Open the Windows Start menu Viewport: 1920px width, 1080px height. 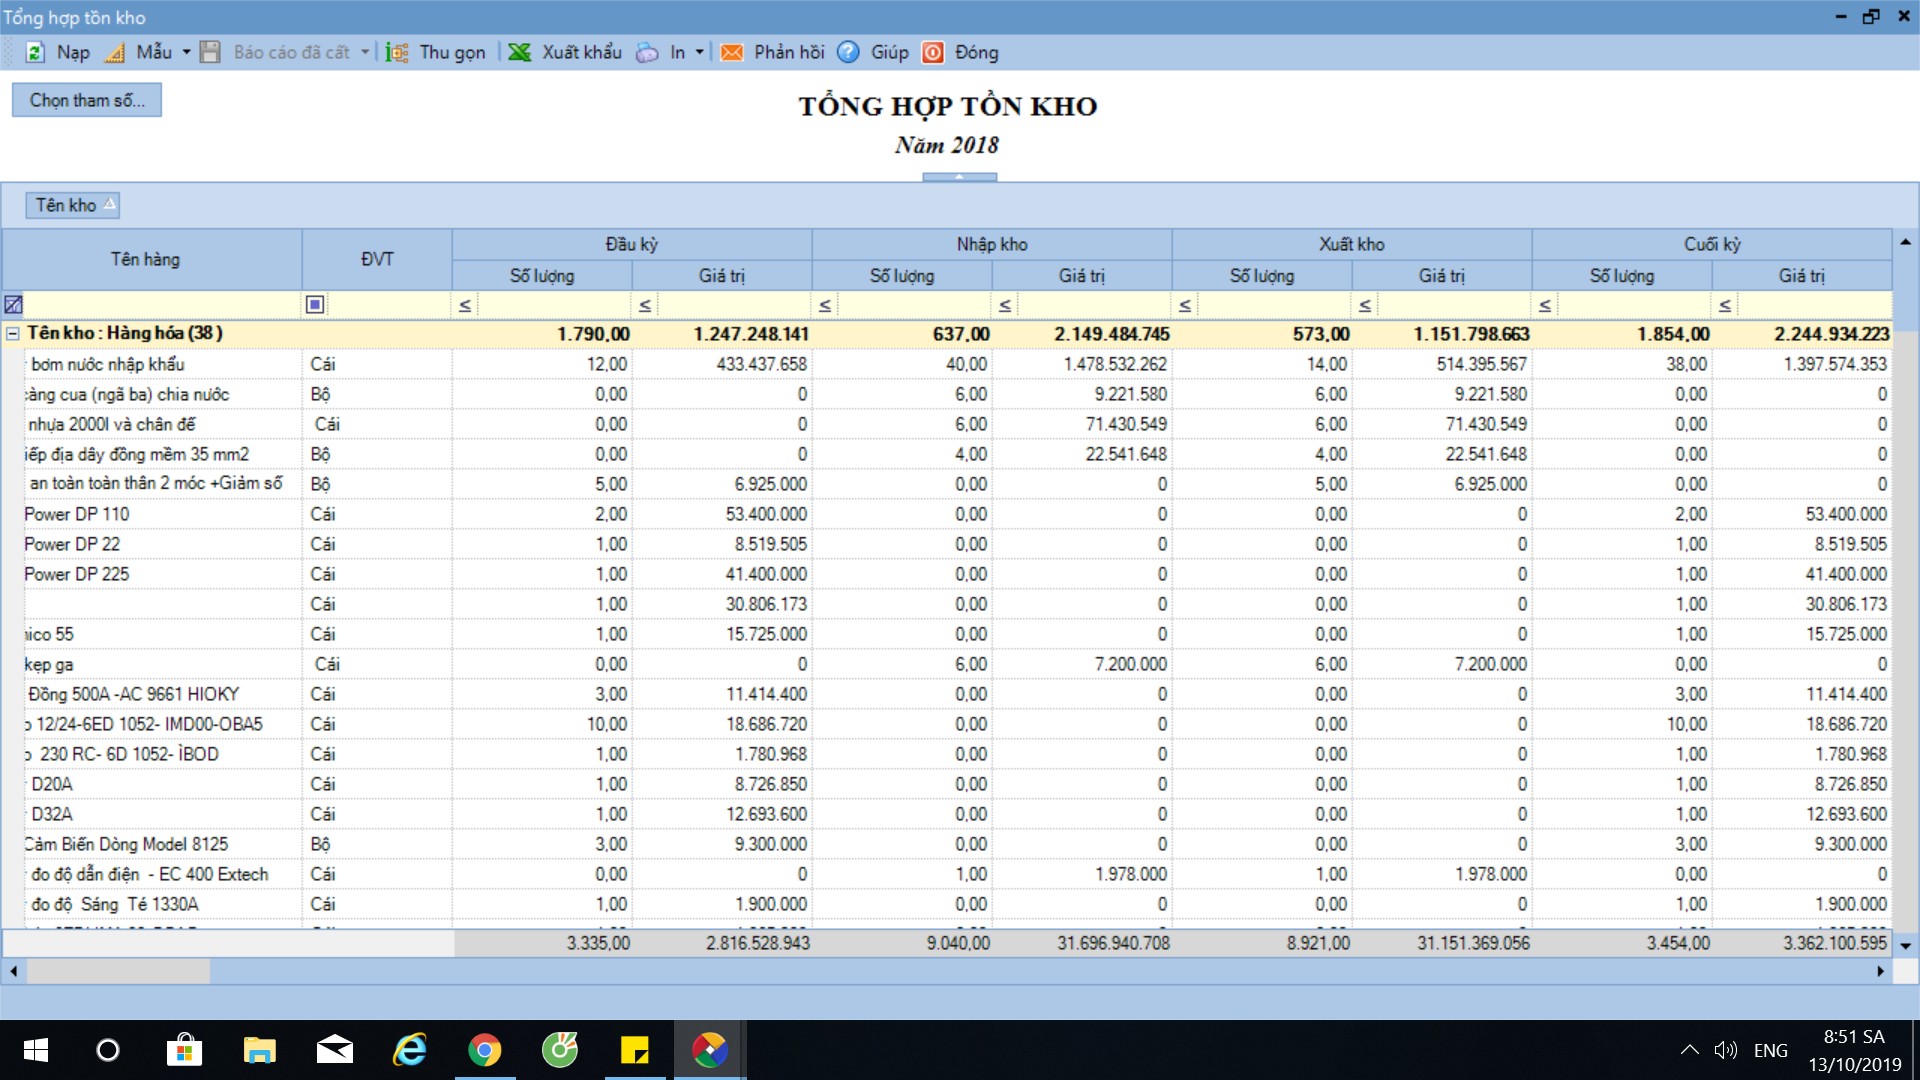click(x=36, y=1050)
